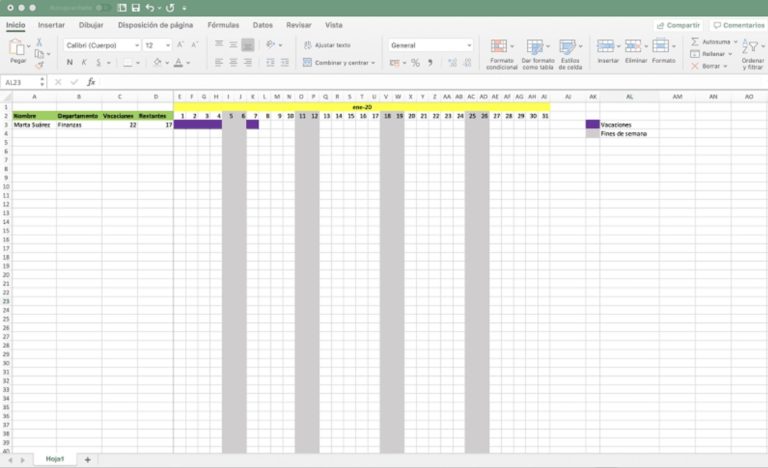Image resolution: width=768 pixels, height=468 pixels.
Task: Toggle Ajustar texto wrapping
Action: (x=326, y=45)
